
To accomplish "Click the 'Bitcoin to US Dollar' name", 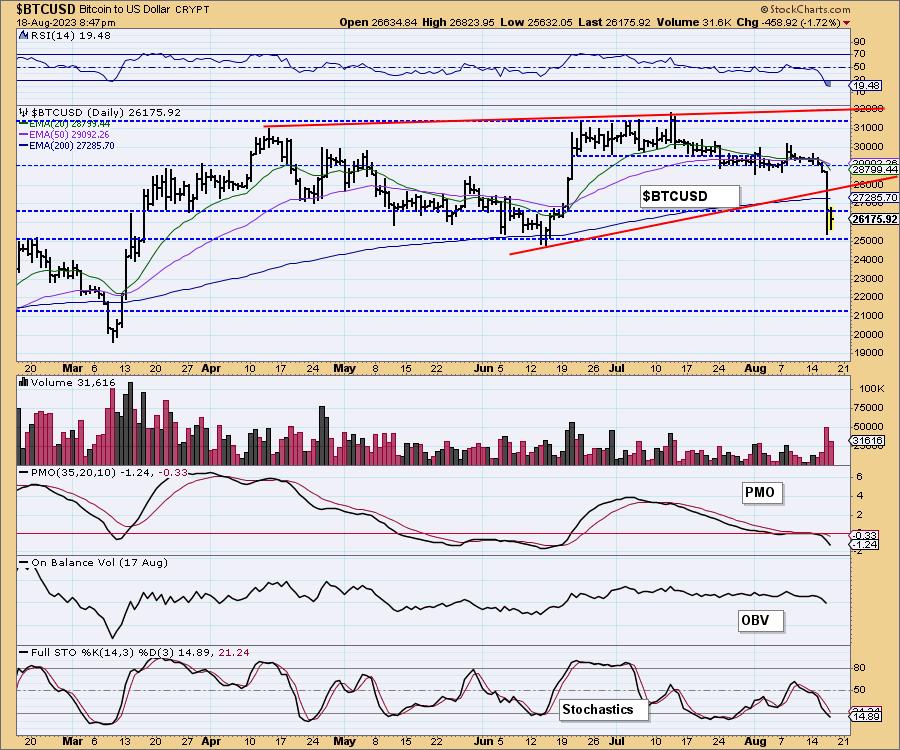I will [x=125, y=9].
